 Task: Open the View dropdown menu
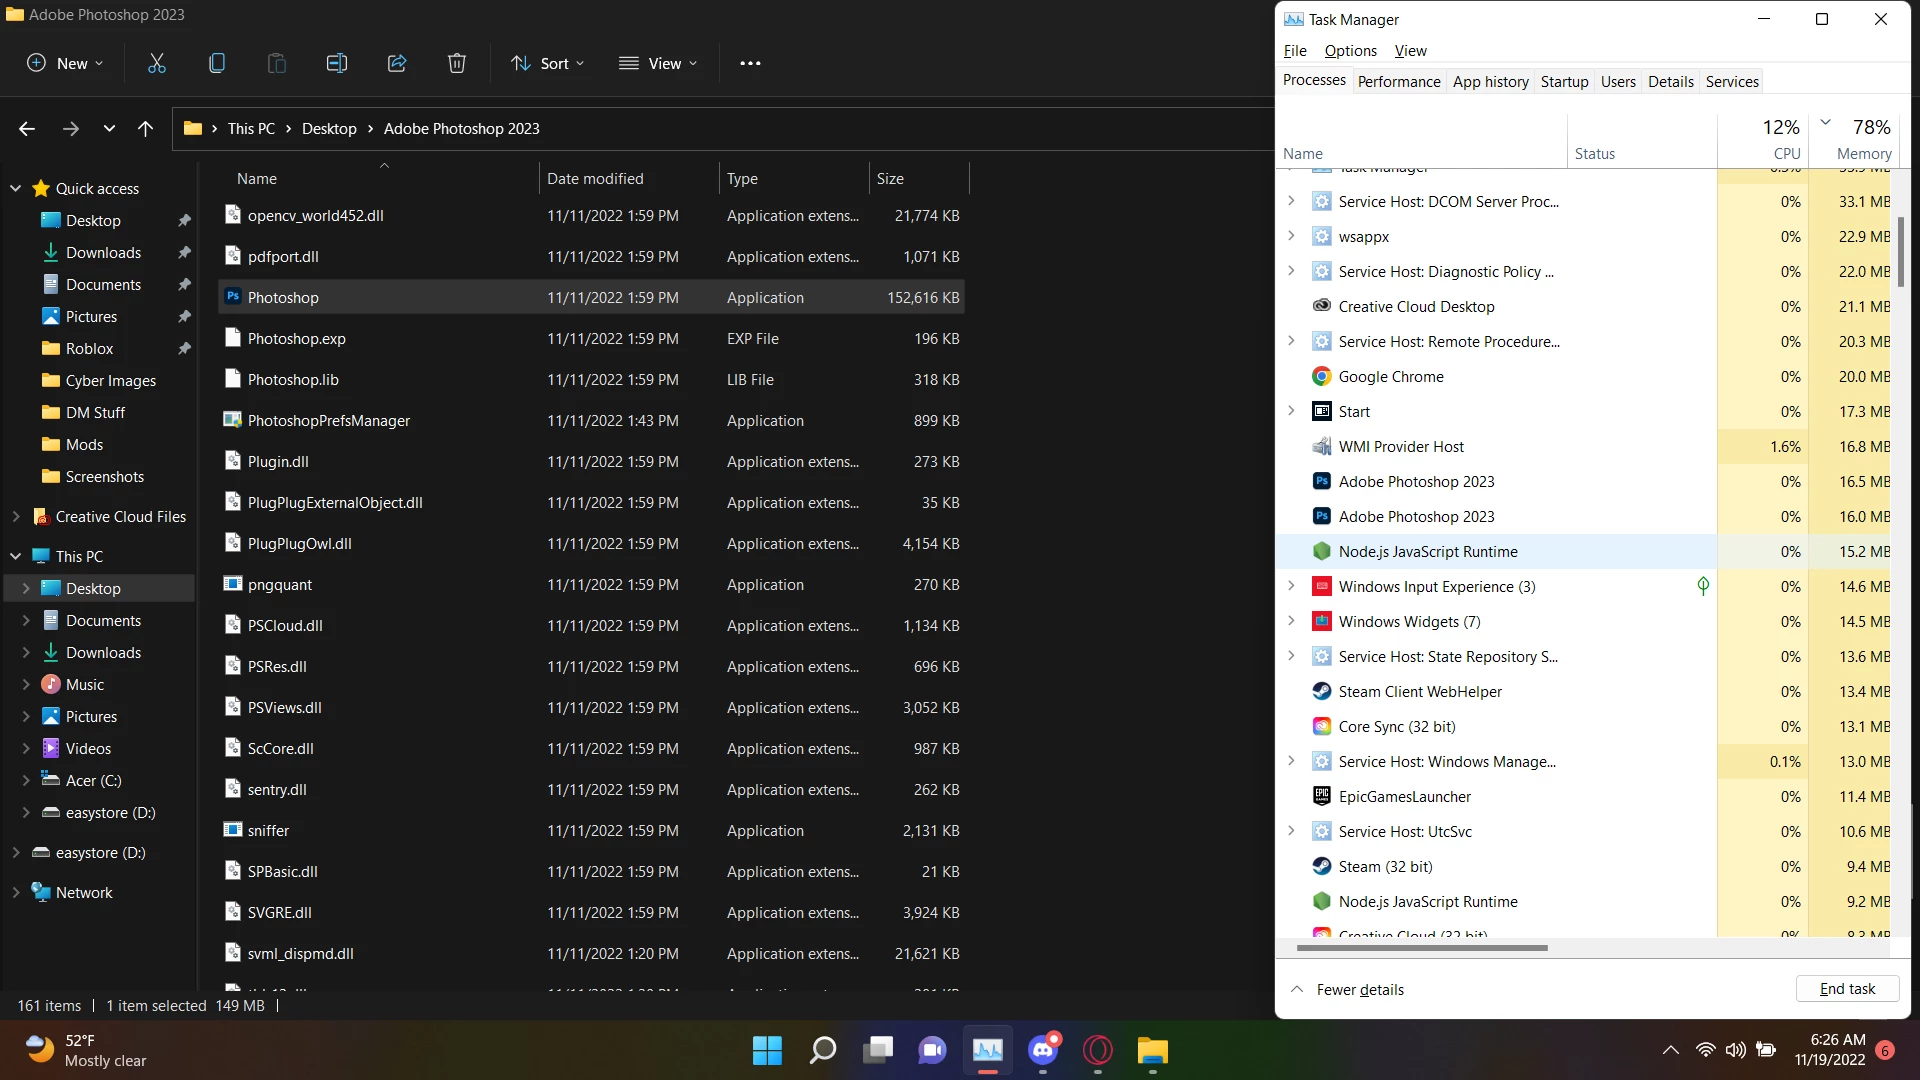658,63
